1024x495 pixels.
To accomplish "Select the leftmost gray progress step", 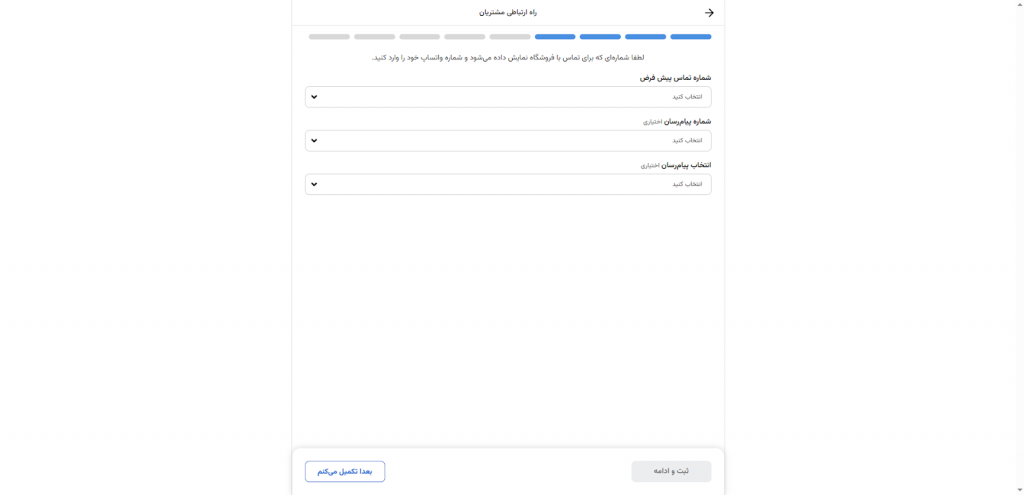I will click(329, 37).
